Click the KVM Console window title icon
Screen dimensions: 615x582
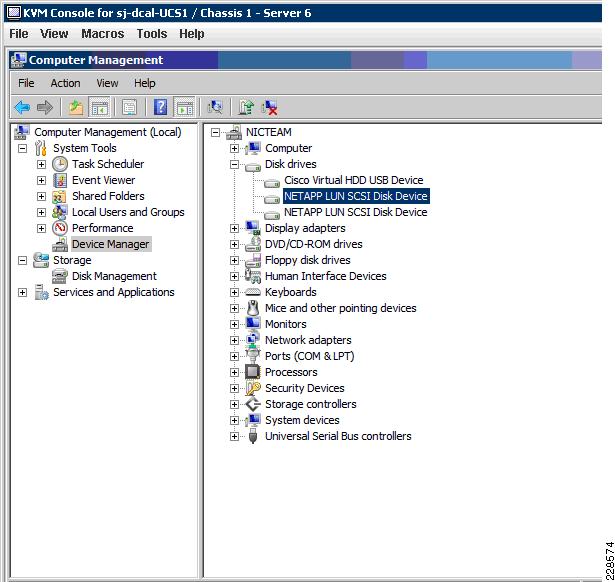pos(13,13)
